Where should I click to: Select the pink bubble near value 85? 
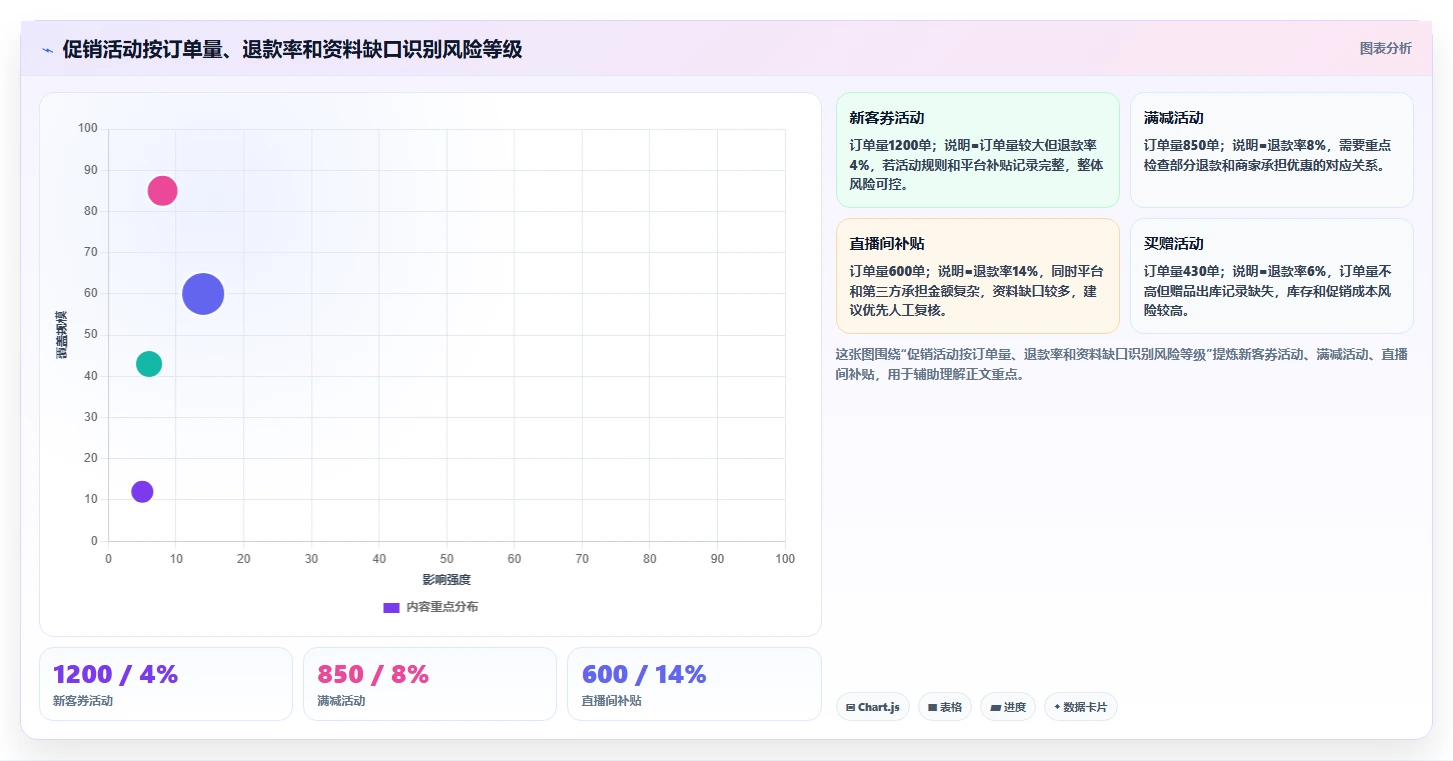click(x=163, y=191)
